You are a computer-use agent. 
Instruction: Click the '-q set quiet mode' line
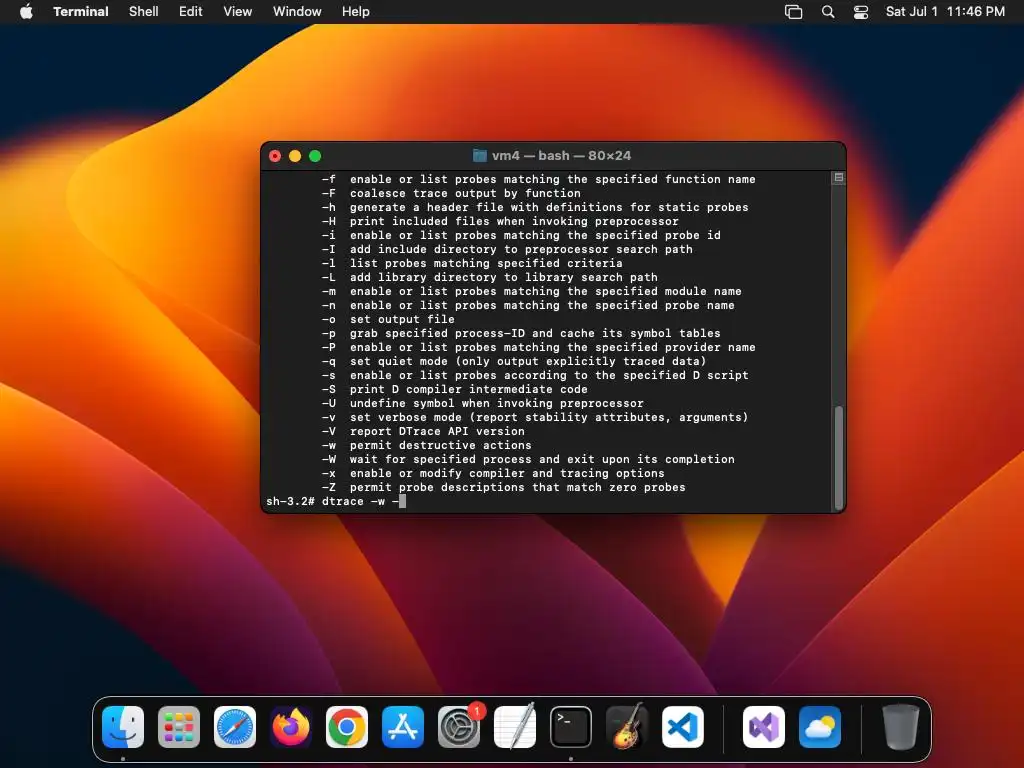514,361
